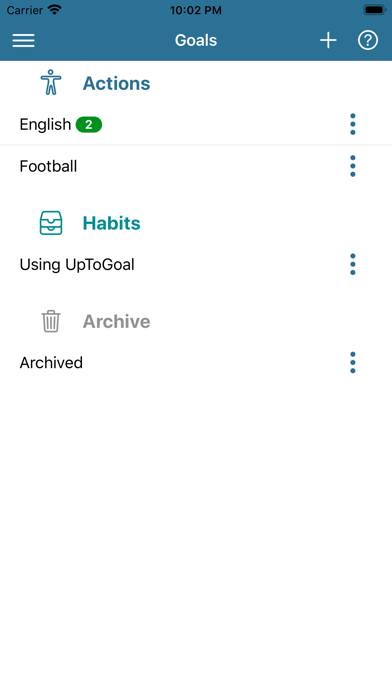Tap the Goals title in header
The height and width of the screenshot is (696, 392).
point(196,40)
